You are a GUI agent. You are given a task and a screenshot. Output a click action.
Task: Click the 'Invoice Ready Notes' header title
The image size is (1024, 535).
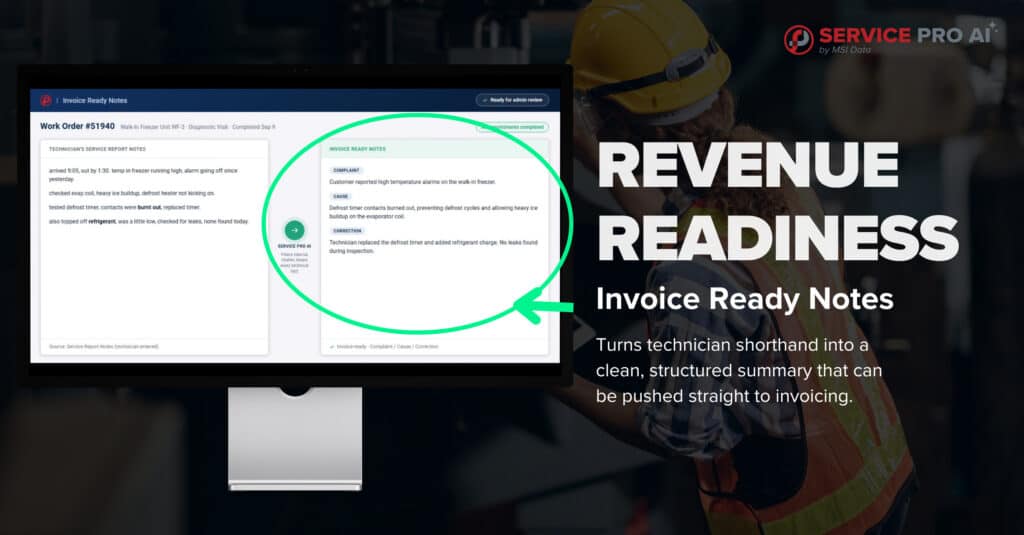pyautogui.click(x=95, y=101)
